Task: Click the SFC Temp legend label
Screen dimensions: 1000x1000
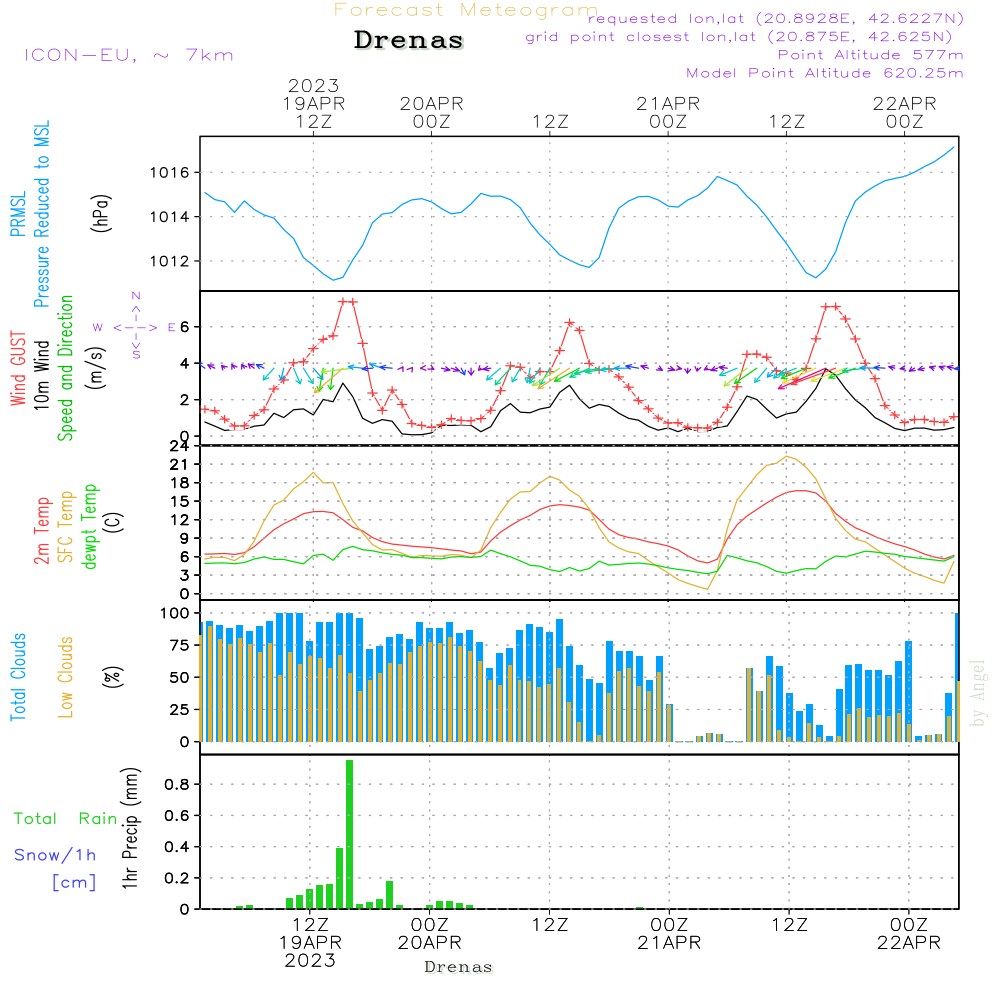Action: pos(66,527)
